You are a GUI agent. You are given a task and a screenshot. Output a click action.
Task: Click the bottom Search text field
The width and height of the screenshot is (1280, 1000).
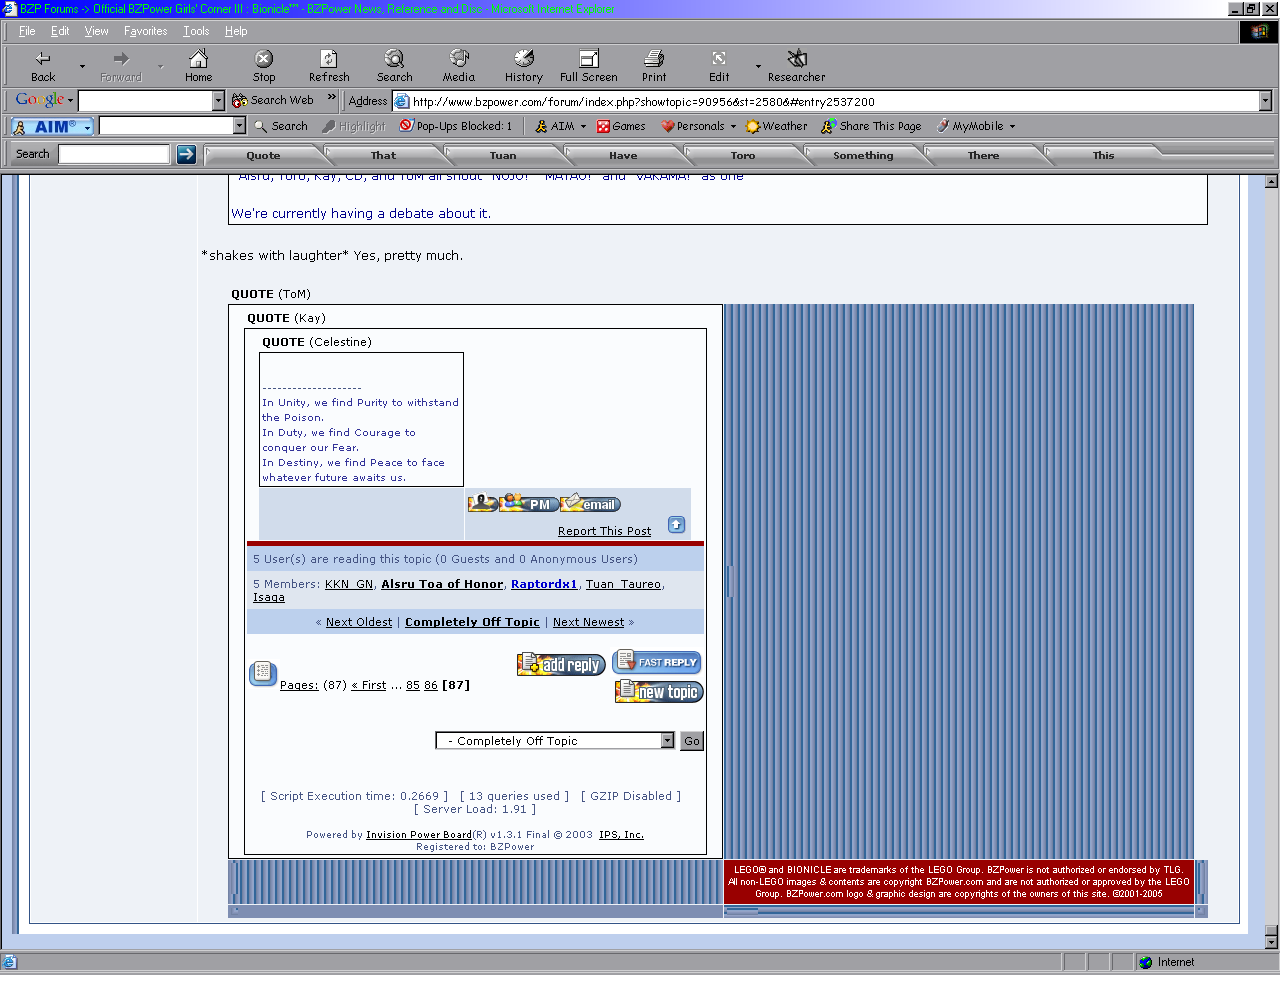point(114,154)
